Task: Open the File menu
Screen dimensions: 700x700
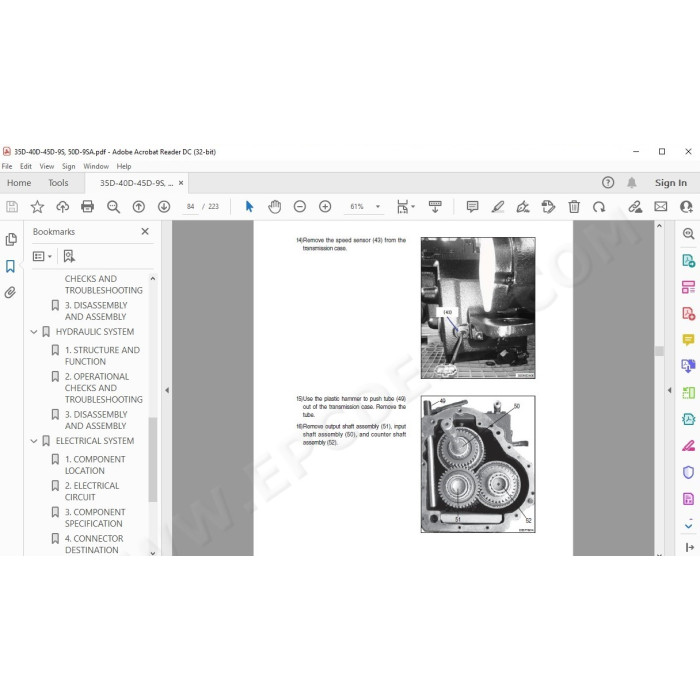Action: click(x=7, y=166)
